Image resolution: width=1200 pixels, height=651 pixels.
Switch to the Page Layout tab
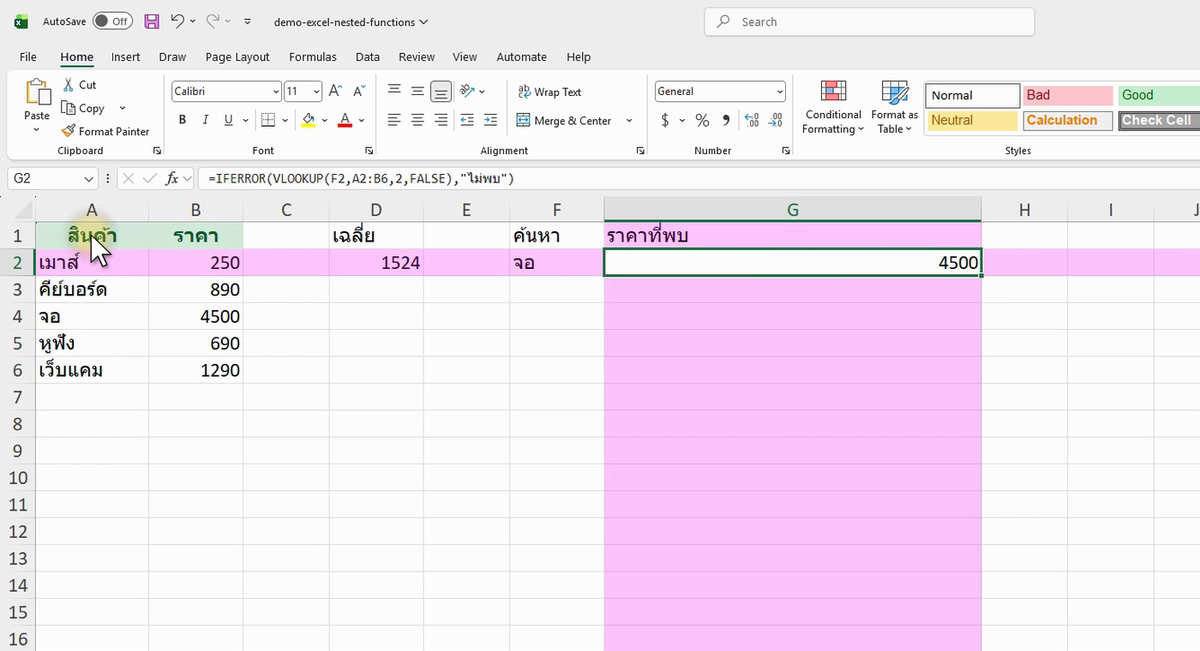pyautogui.click(x=237, y=57)
